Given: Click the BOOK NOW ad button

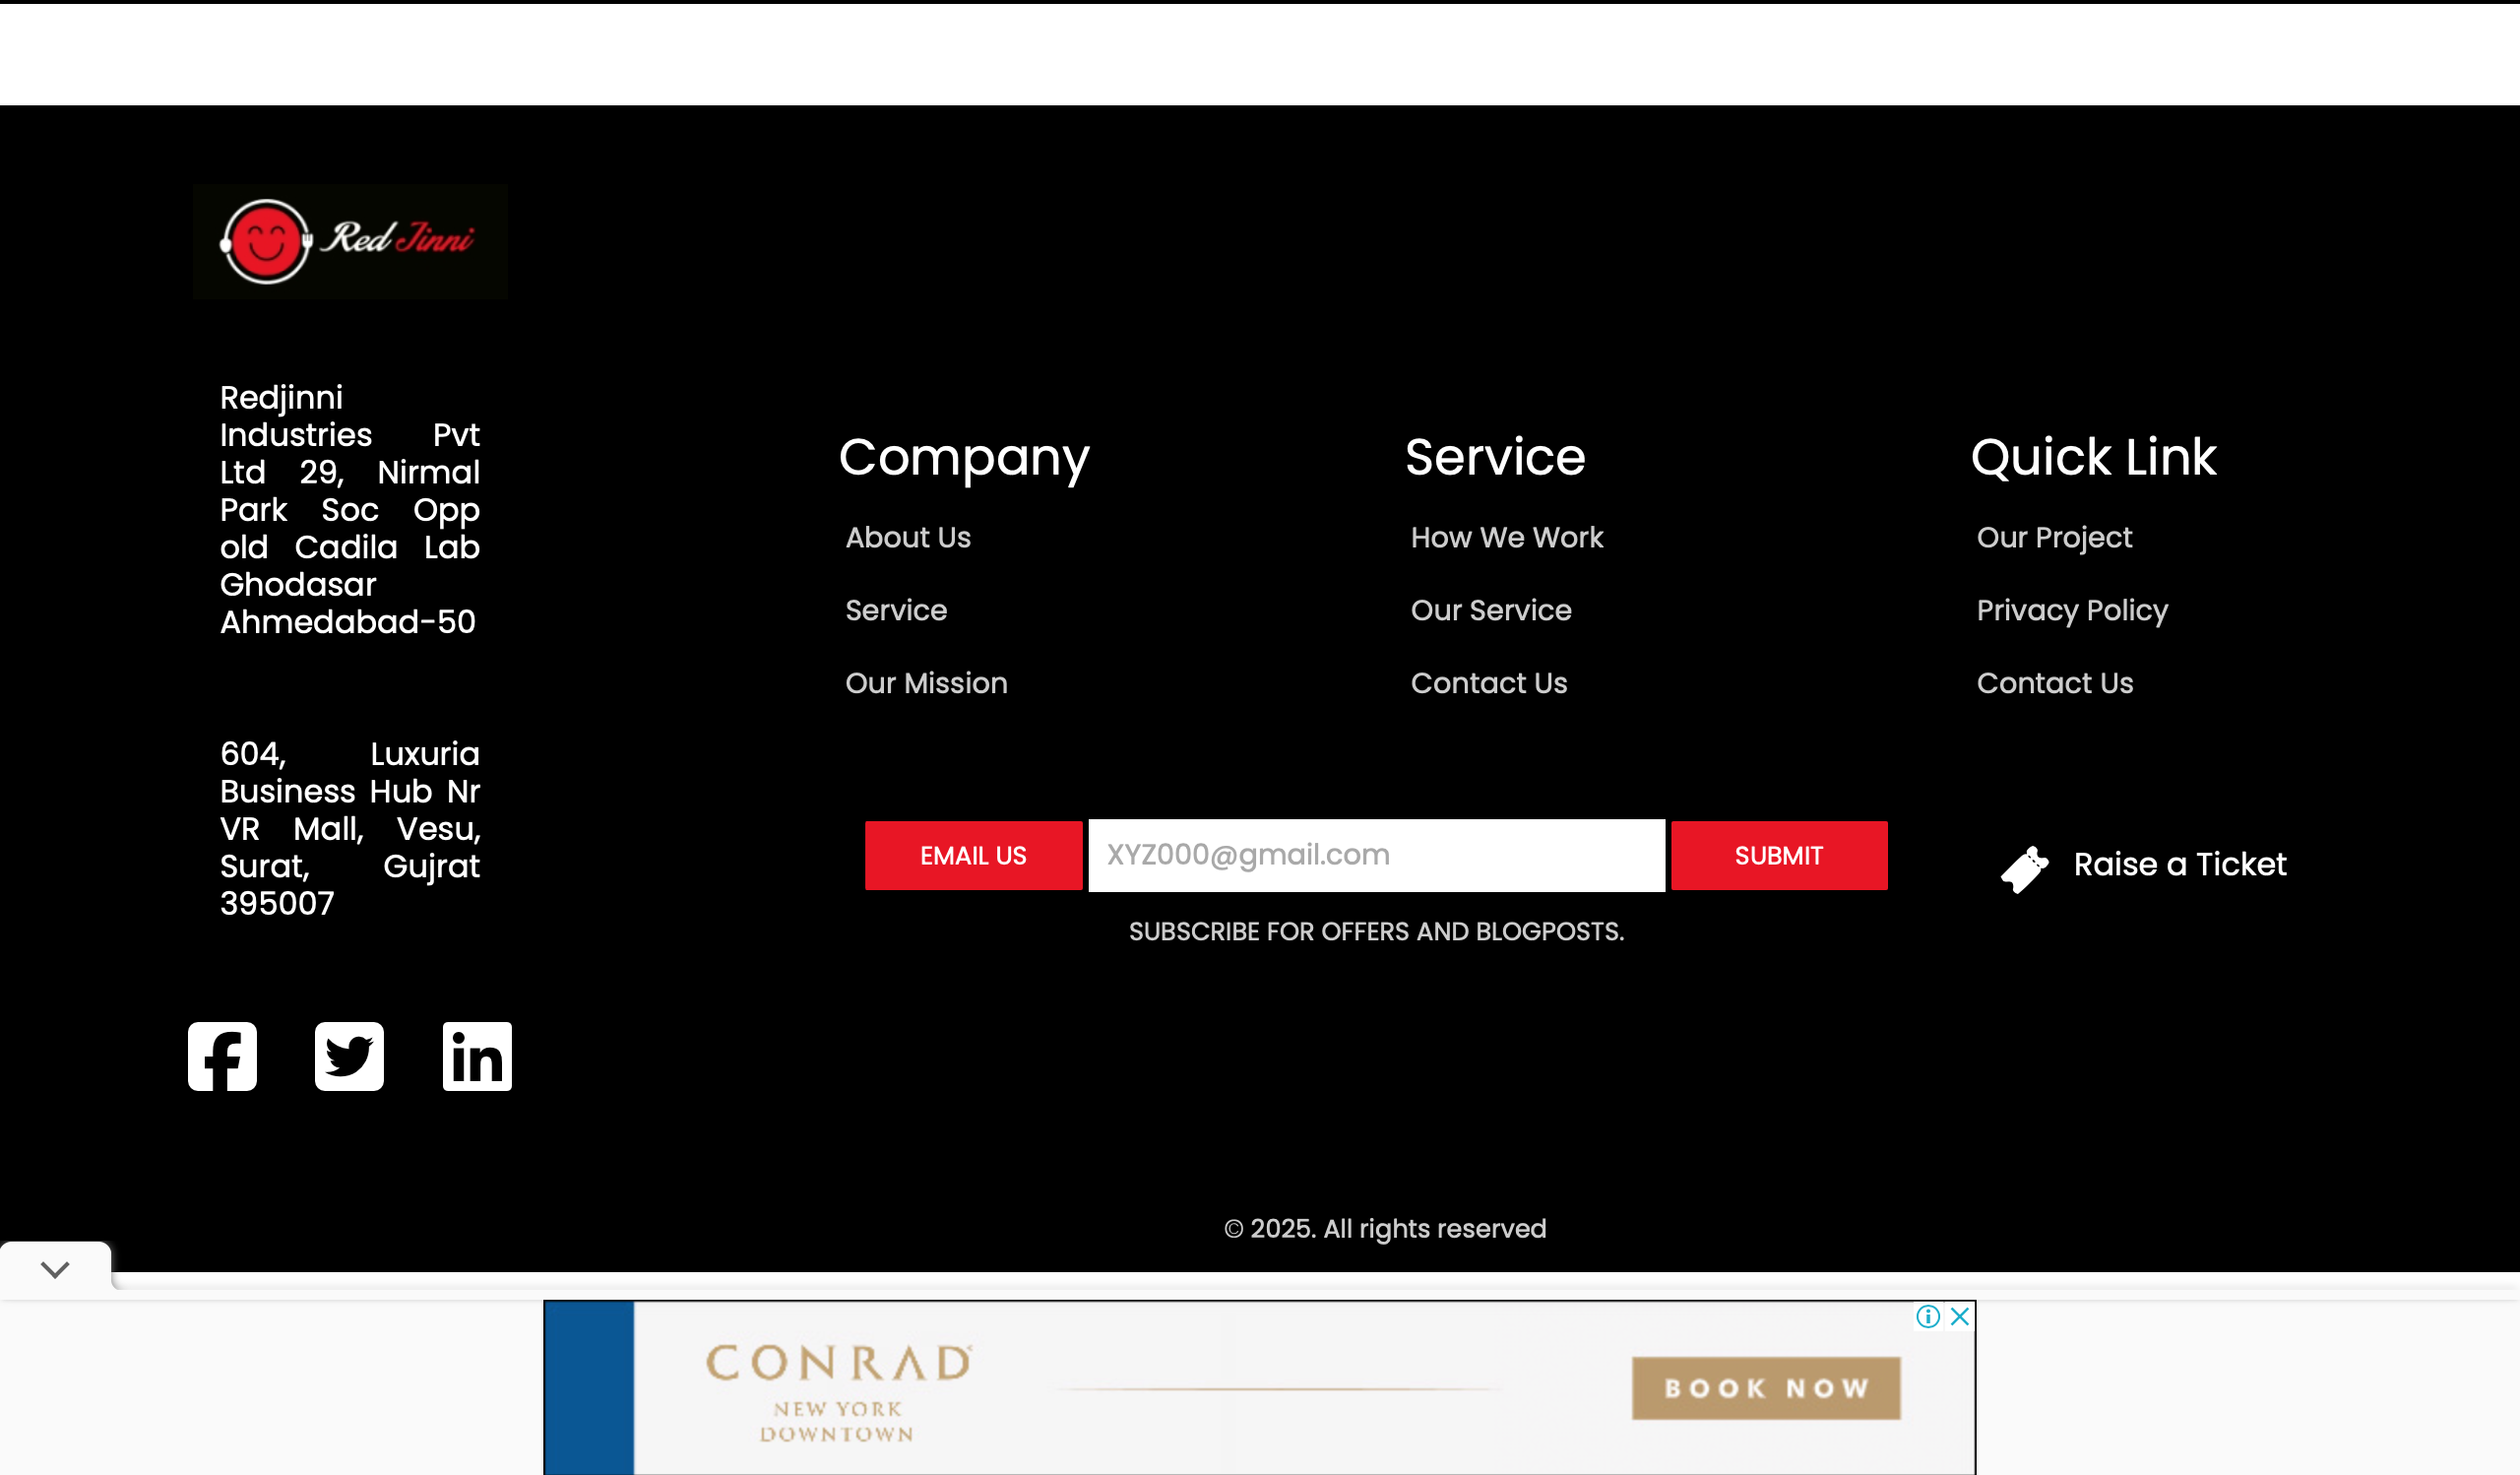Looking at the screenshot, I should [1766, 1388].
